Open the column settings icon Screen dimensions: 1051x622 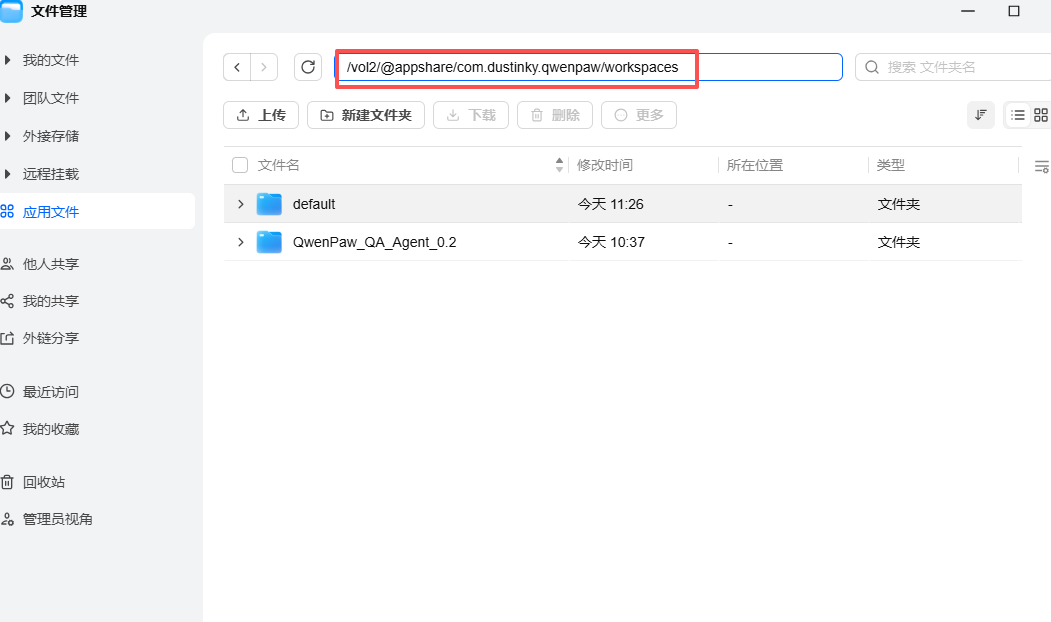1041,166
